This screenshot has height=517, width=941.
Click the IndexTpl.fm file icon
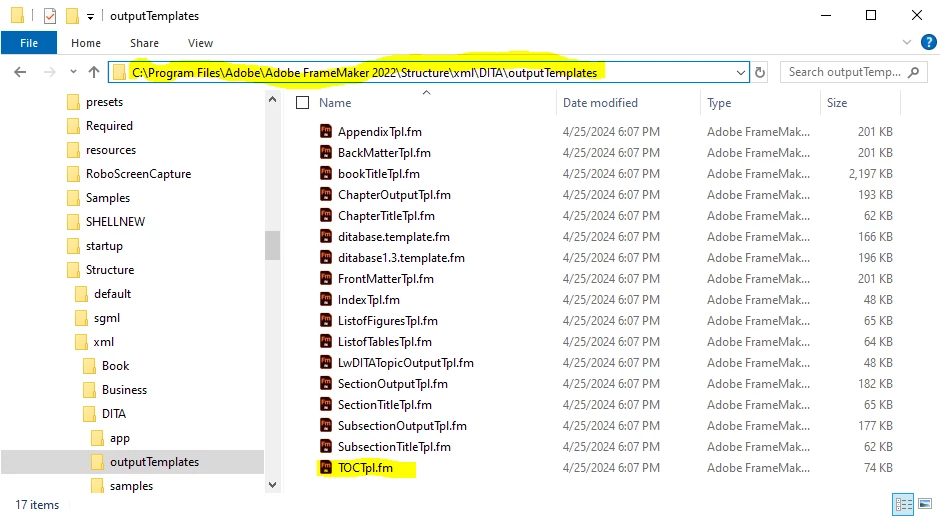326,300
